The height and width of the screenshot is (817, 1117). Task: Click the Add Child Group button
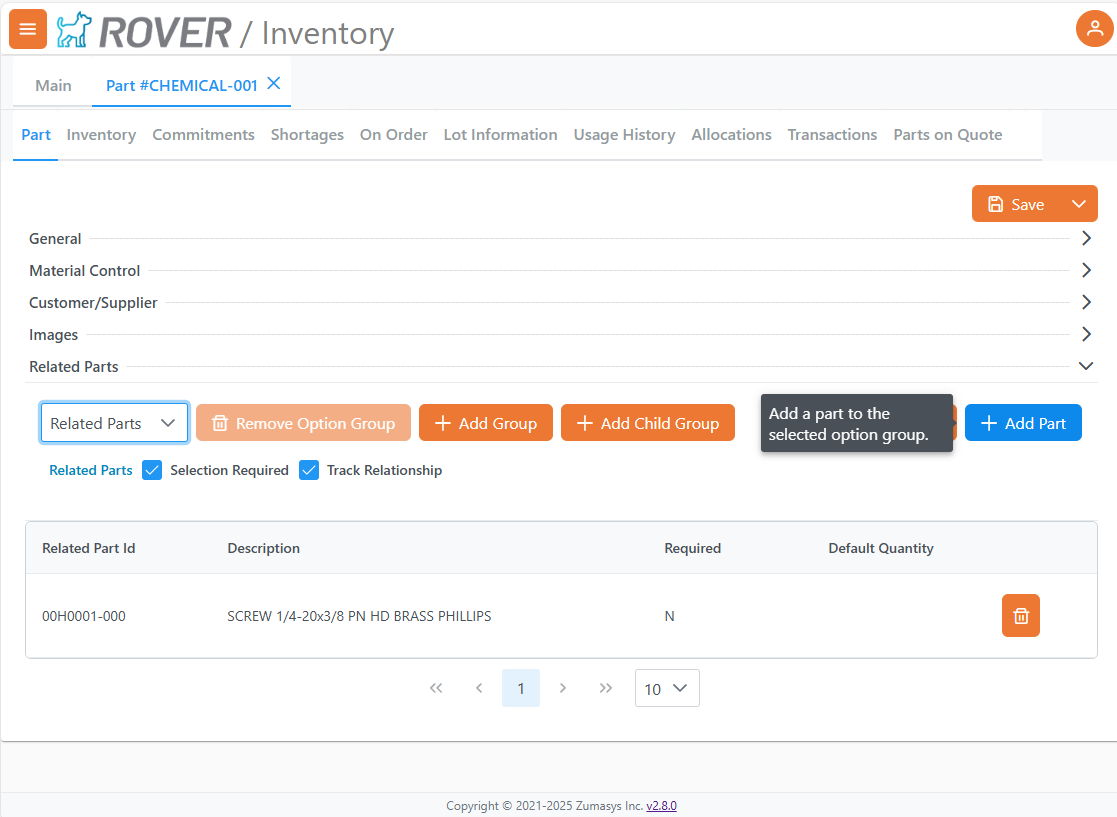point(647,423)
